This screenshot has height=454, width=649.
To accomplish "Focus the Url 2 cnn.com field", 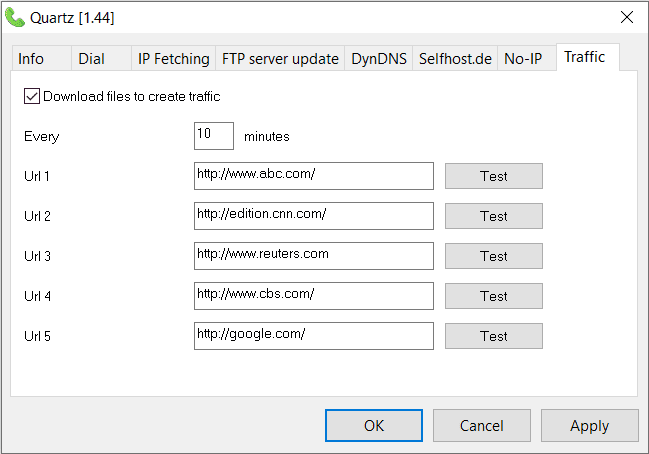I will click(x=314, y=216).
